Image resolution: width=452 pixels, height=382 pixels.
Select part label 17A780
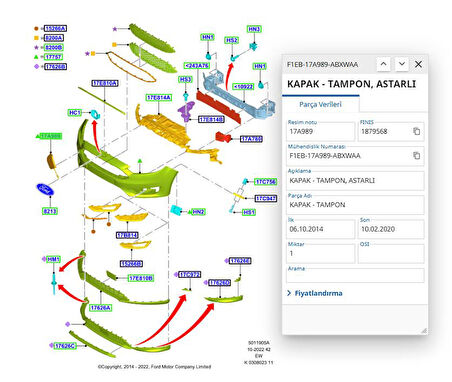point(251,139)
